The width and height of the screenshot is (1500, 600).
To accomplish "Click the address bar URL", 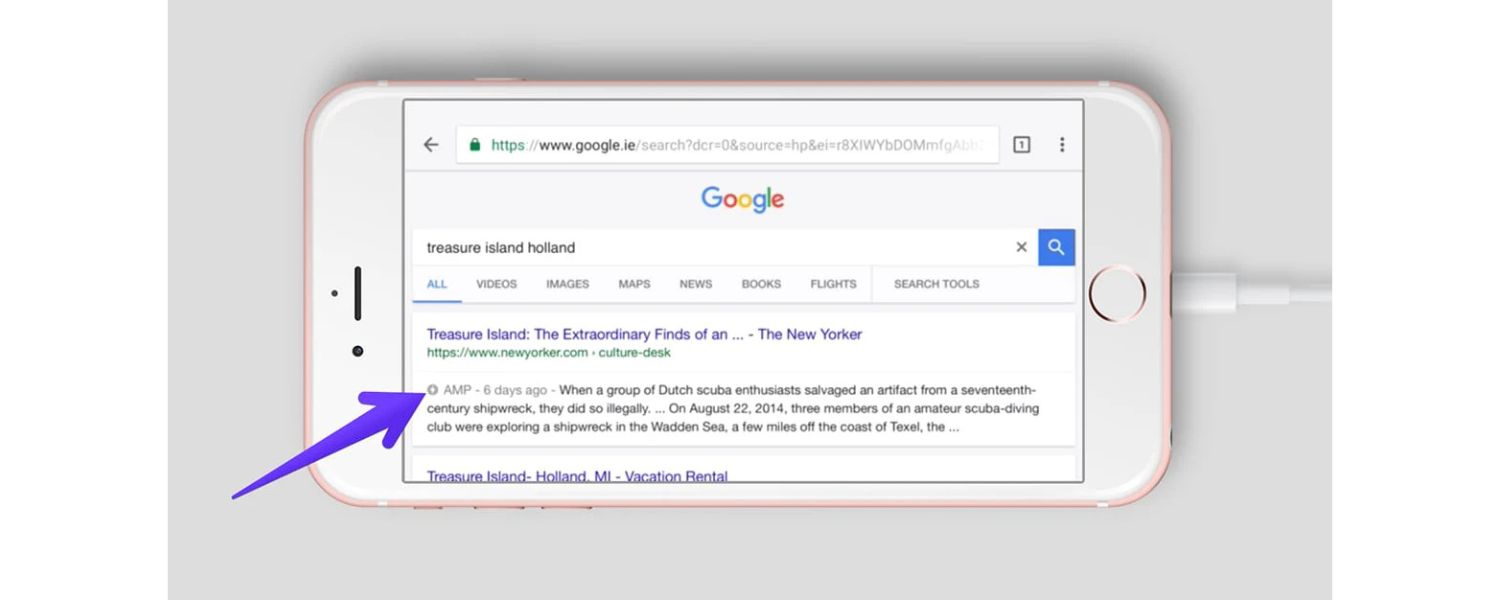I will 740,145.
